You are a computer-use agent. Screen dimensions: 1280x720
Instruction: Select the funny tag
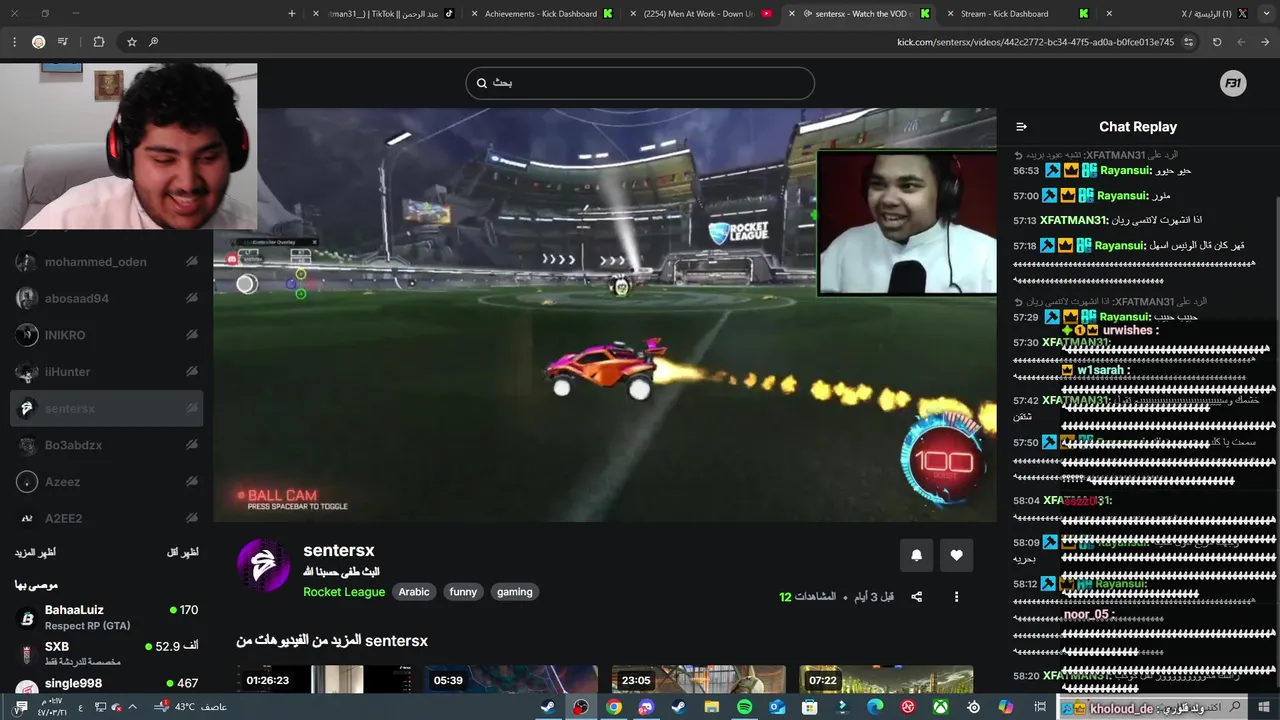[463, 592]
